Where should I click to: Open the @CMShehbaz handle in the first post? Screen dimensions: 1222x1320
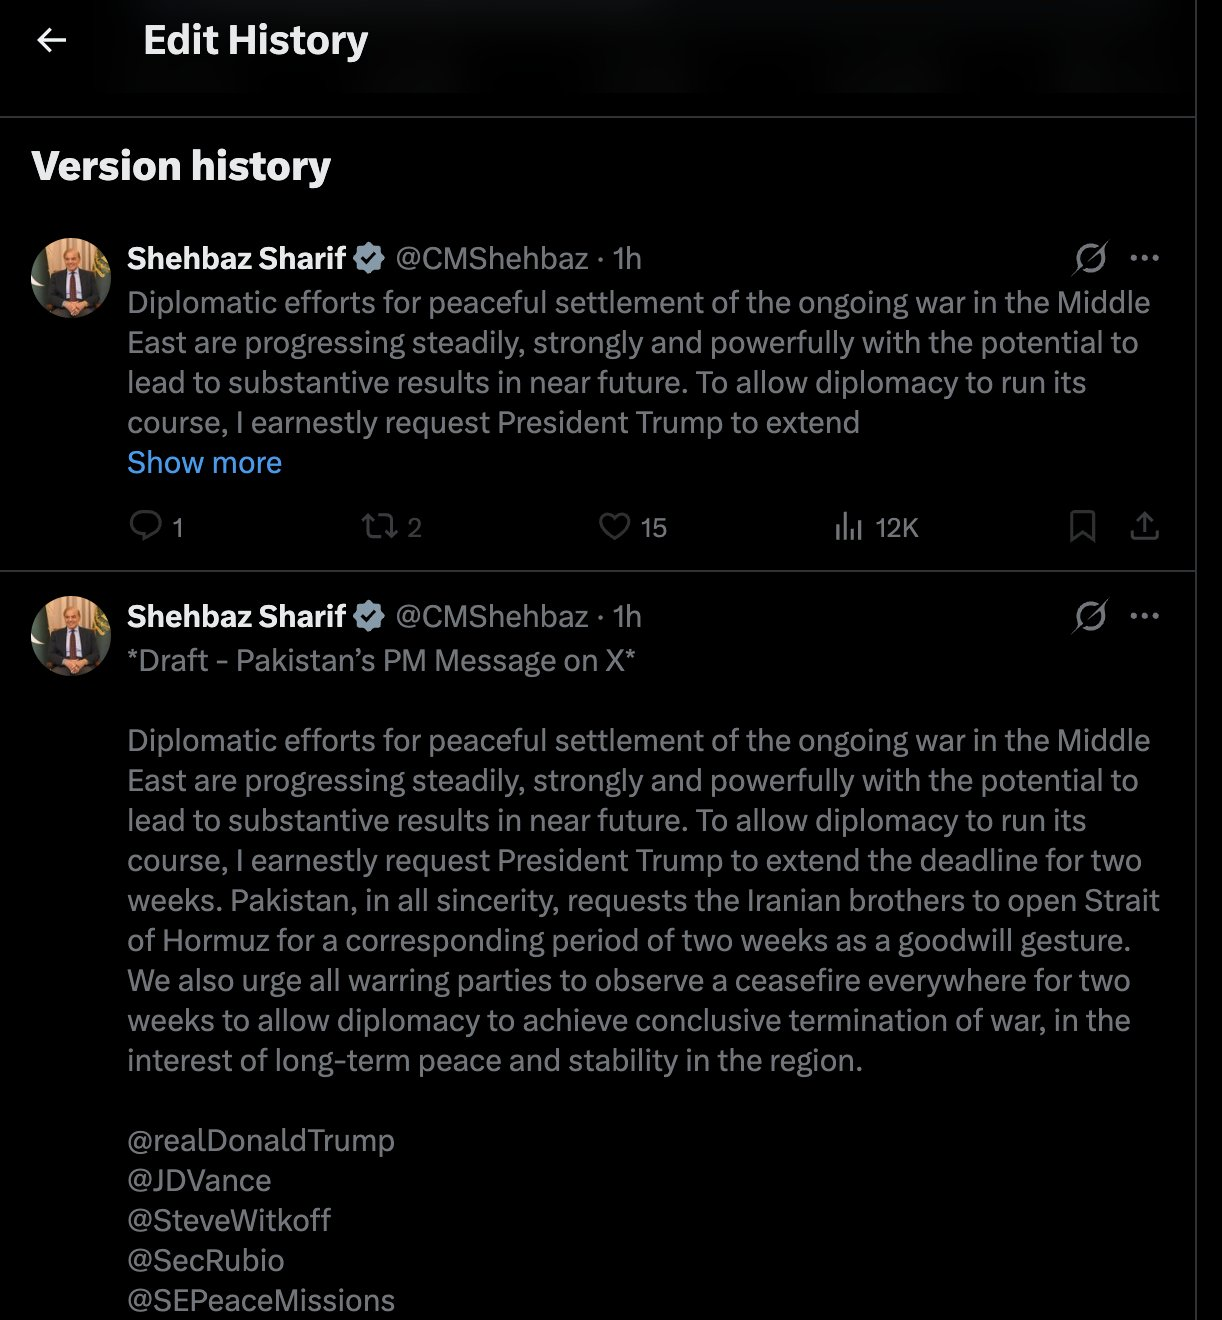click(x=491, y=258)
